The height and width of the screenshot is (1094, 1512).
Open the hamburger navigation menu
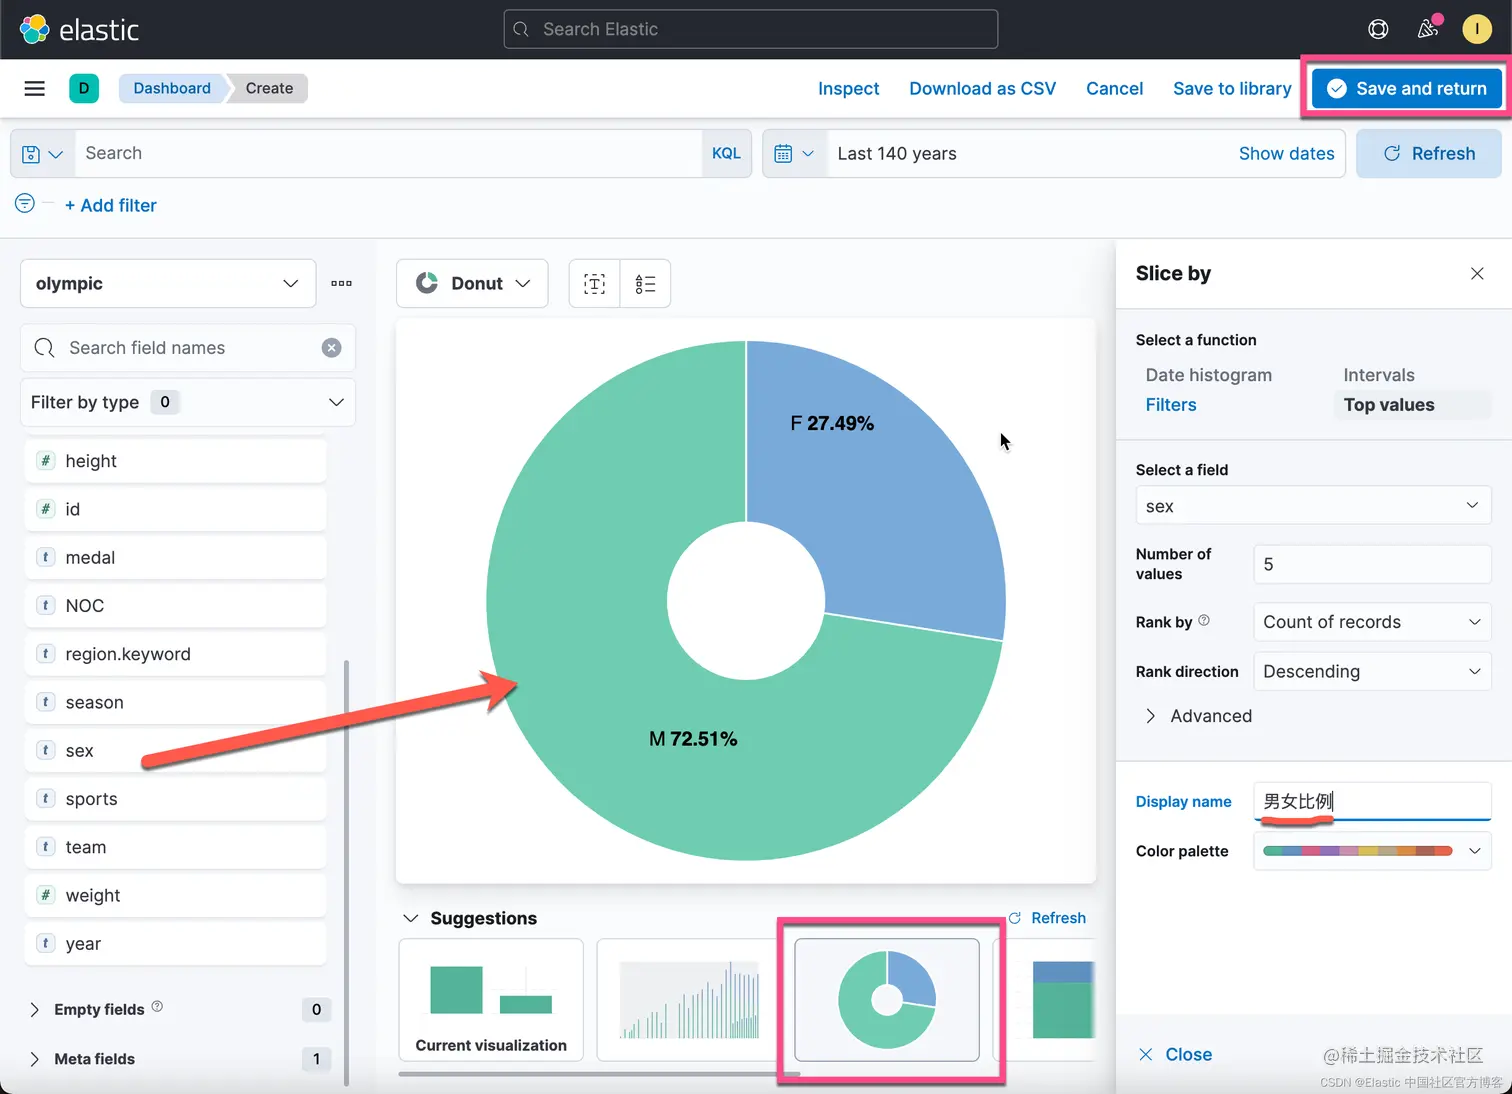pyautogui.click(x=35, y=88)
